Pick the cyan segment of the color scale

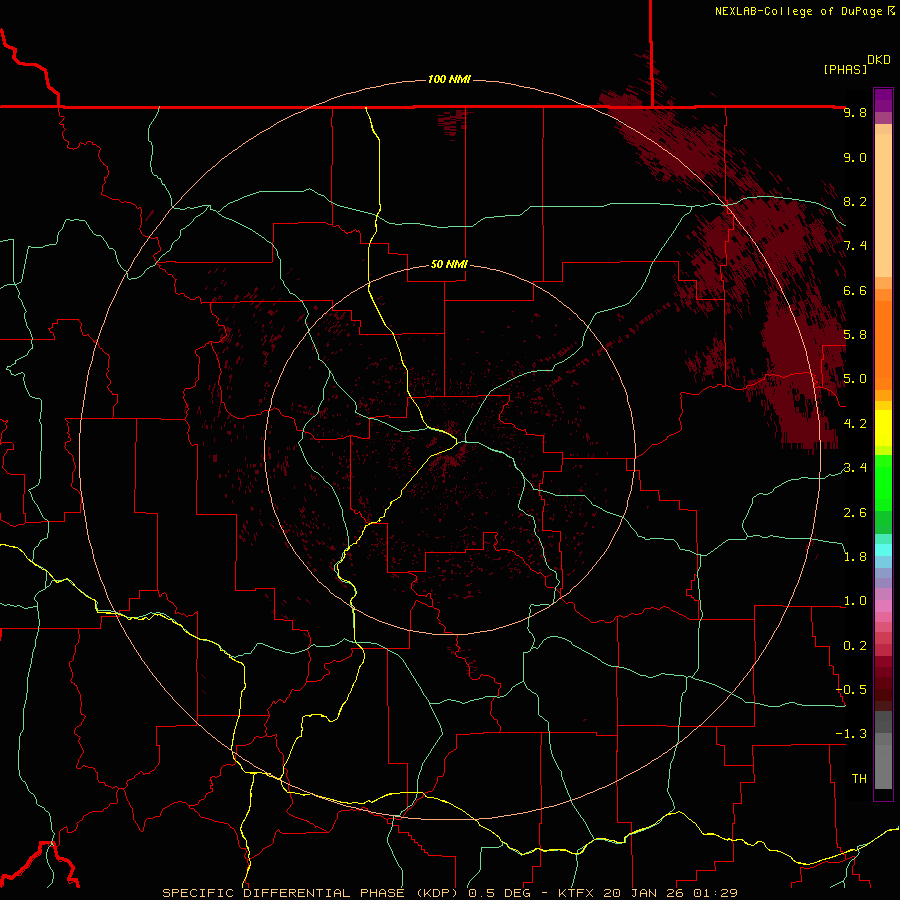click(883, 550)
